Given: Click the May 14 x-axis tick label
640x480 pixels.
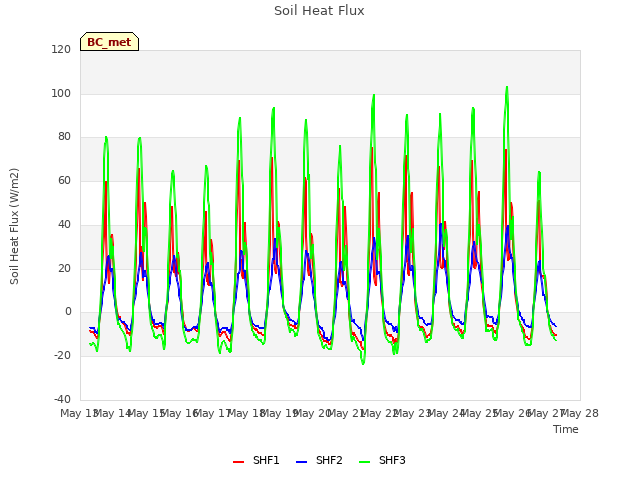Looking at the screenshot, I should click(x=113, y=413).
